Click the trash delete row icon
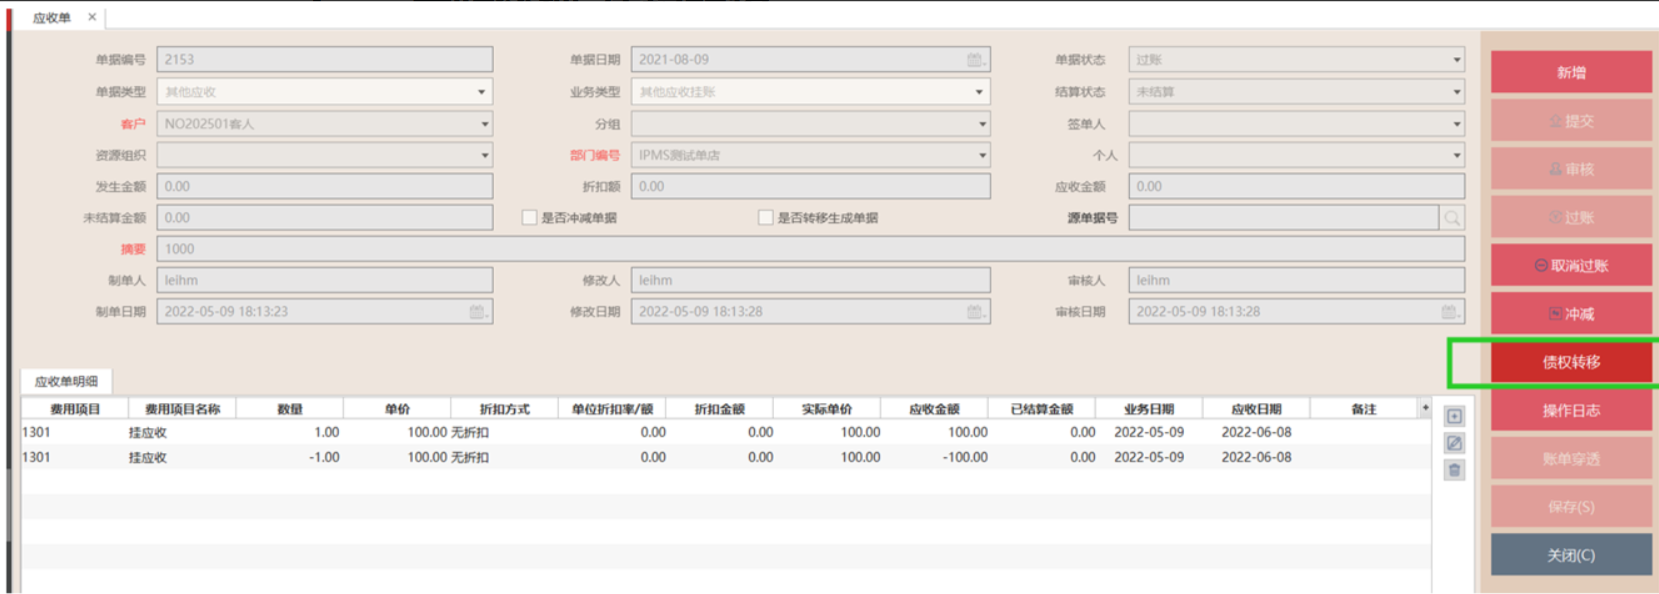 (x=1454, y=470)
